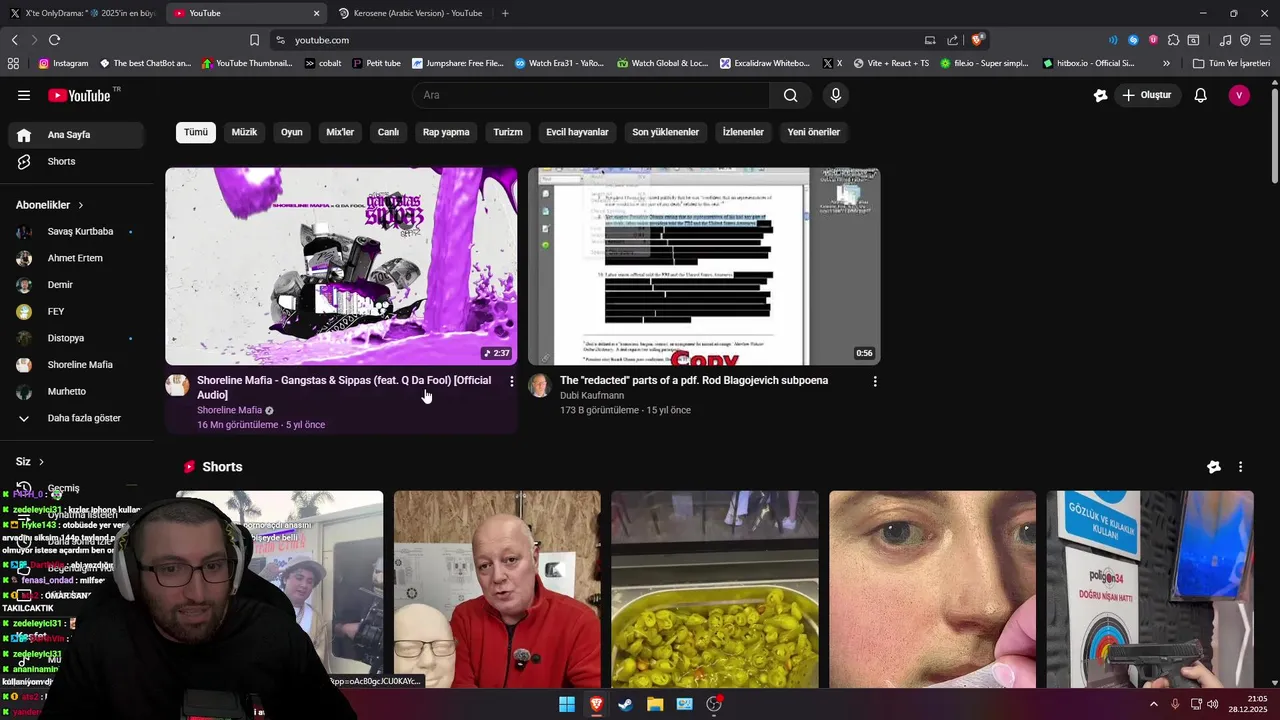The height and width of the screenshot is (720, 1280).
Task: Open Demir subscription channel
Action: 76,285
